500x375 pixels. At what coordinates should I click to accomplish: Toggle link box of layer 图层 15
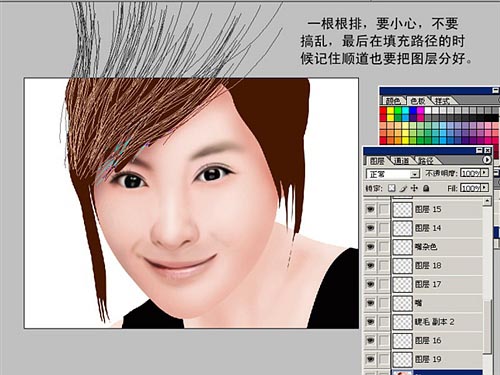[384, 209]
